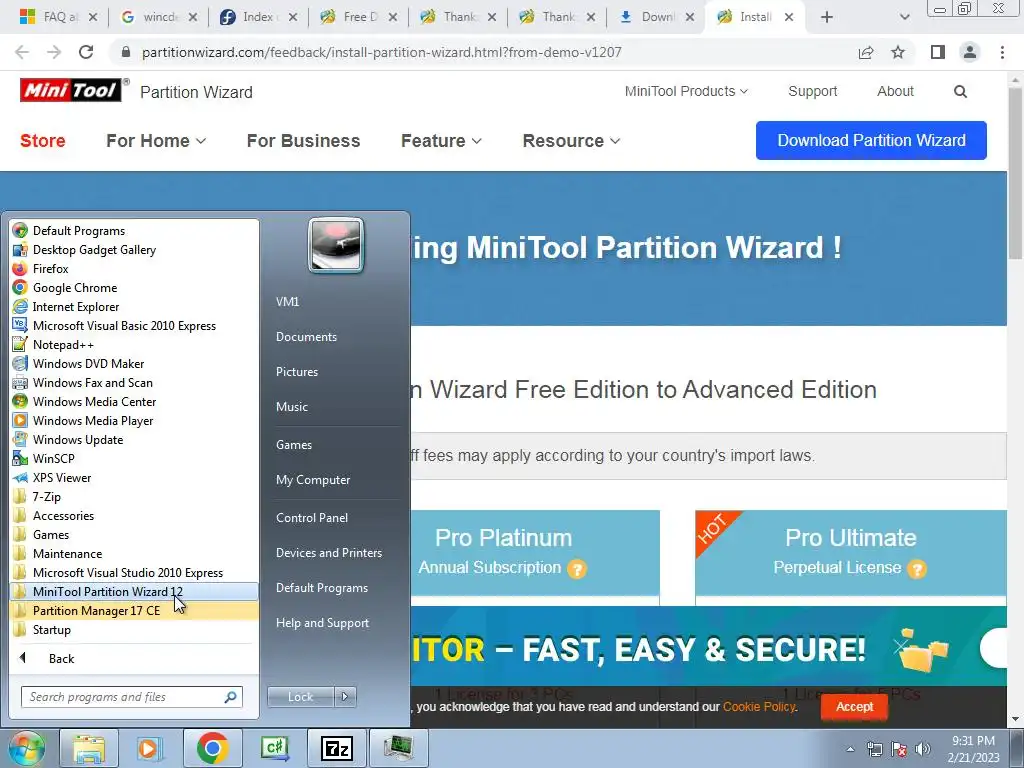Expand the Feature dropdown
Screen dimensions: 1024x768
[441, 140]
